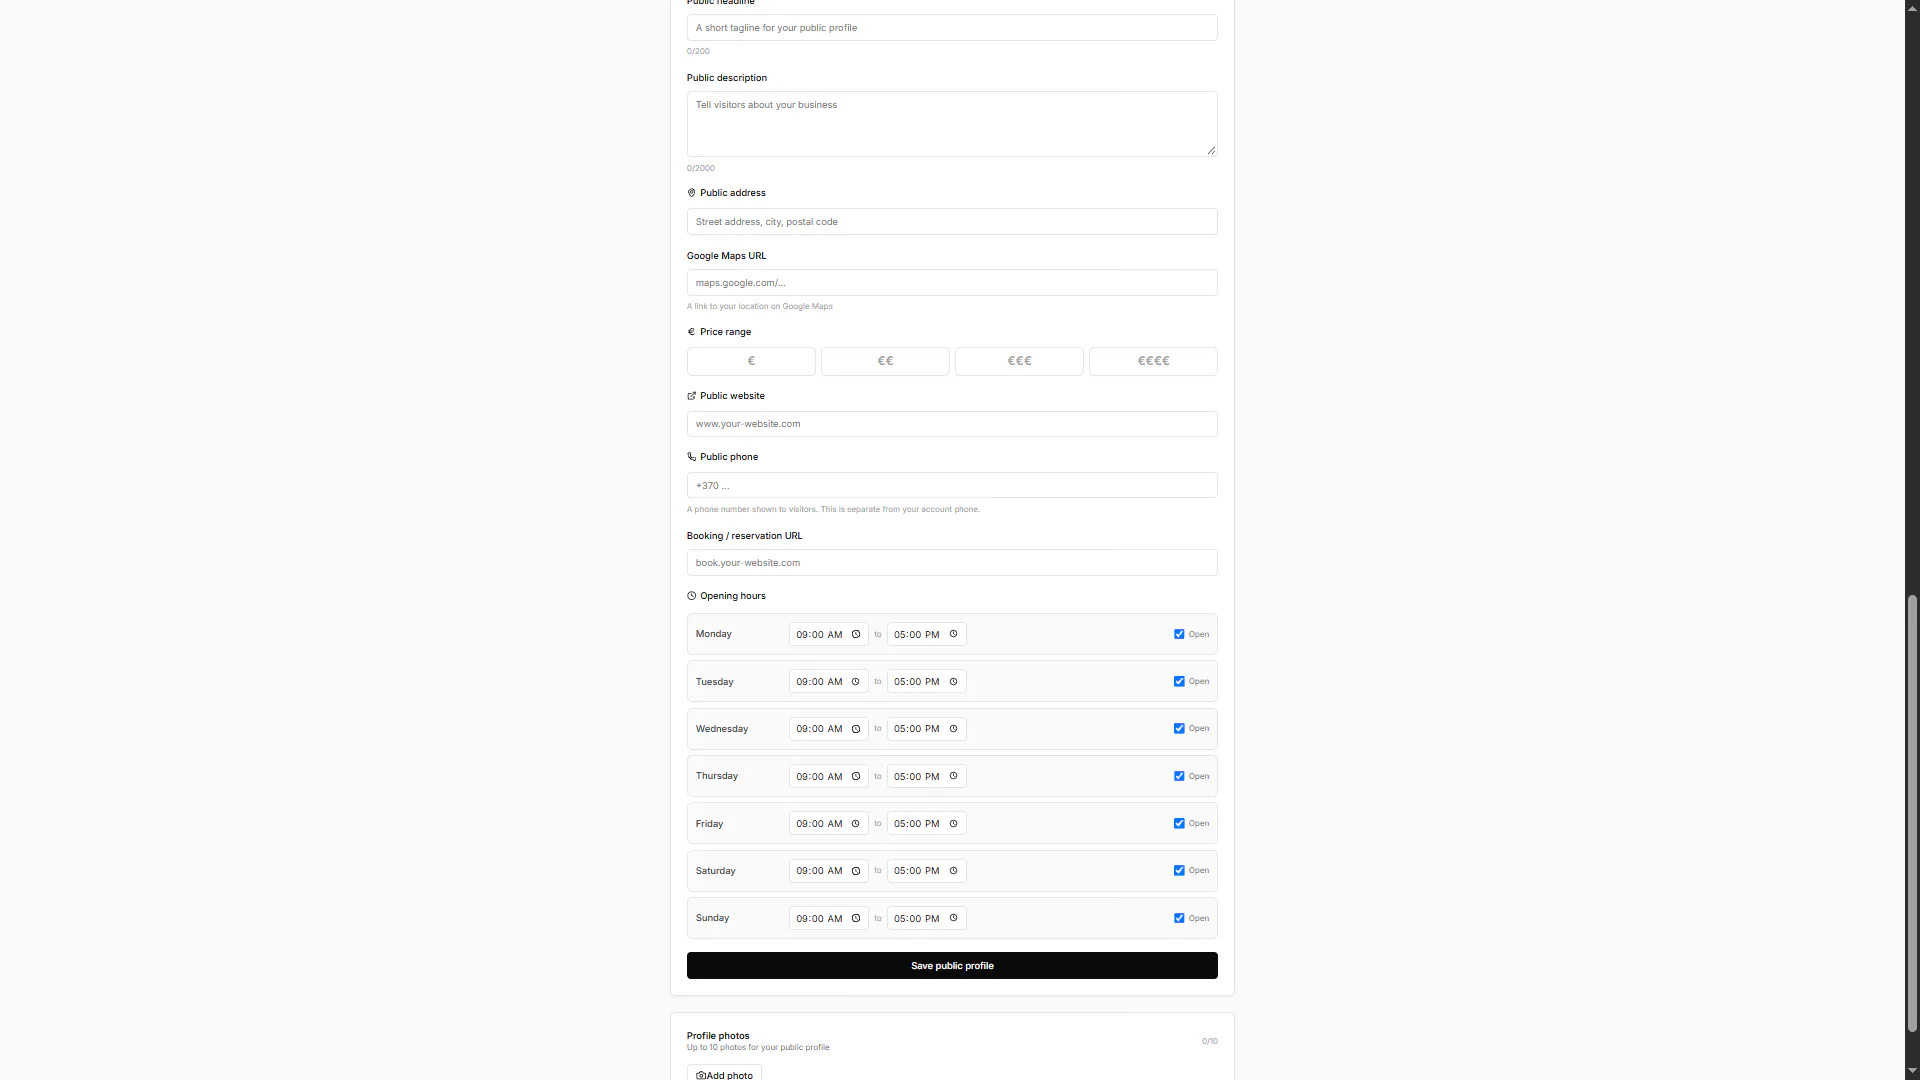Choose the €€€€ price range option

(x=1153, y=361)
